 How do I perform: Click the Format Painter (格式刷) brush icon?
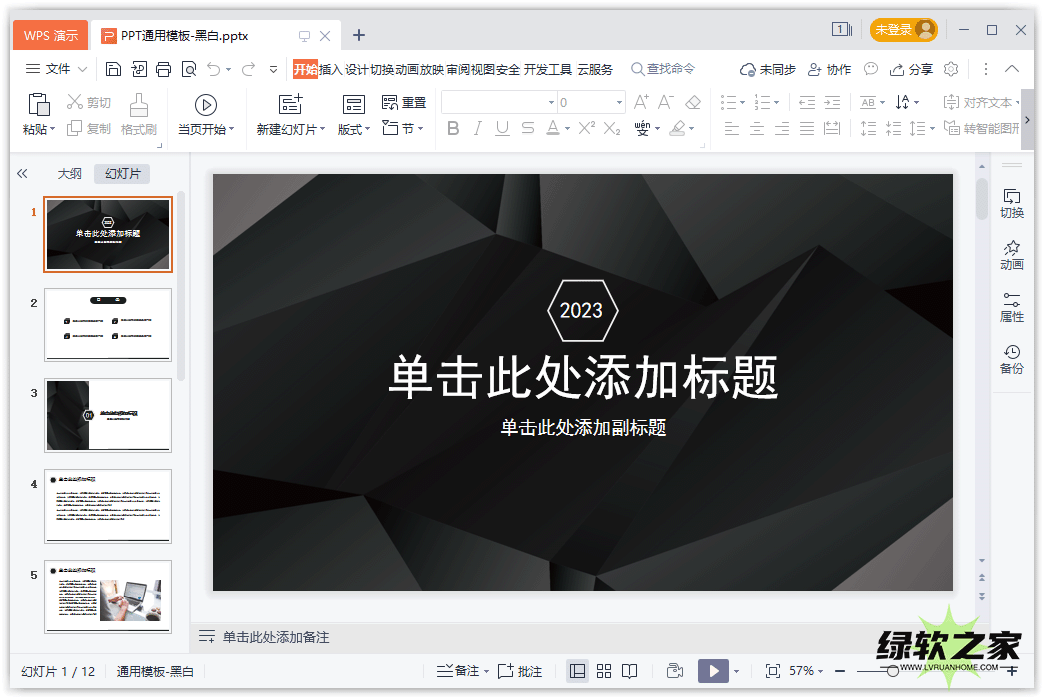pos(139,104)
